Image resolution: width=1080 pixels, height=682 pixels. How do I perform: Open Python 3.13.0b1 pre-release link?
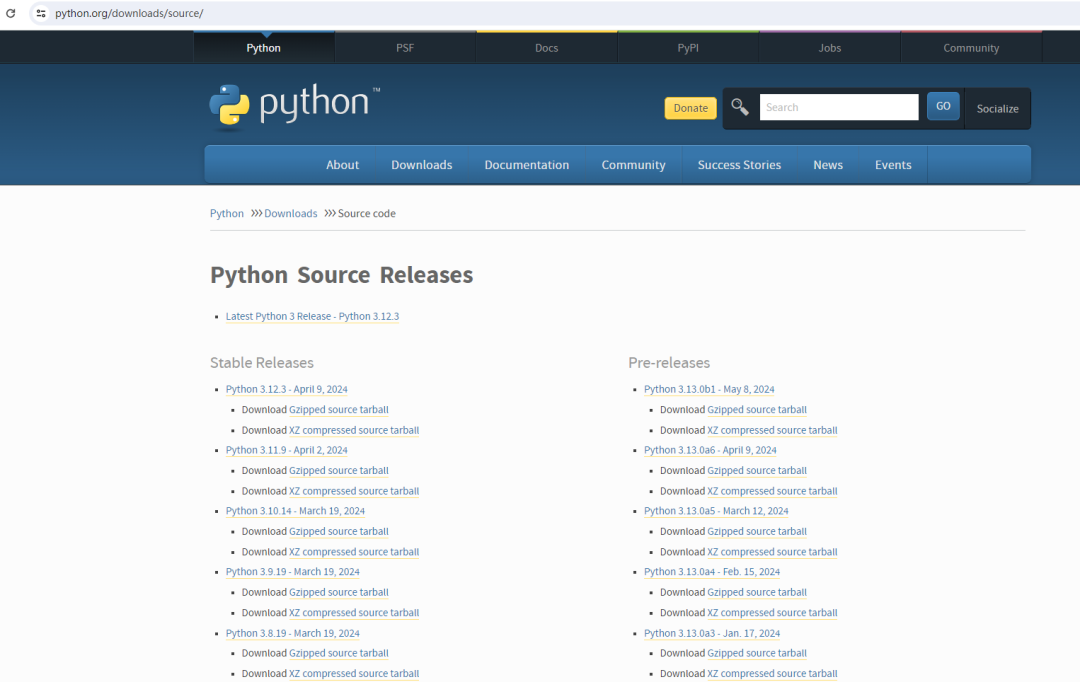tap(709, 389)
